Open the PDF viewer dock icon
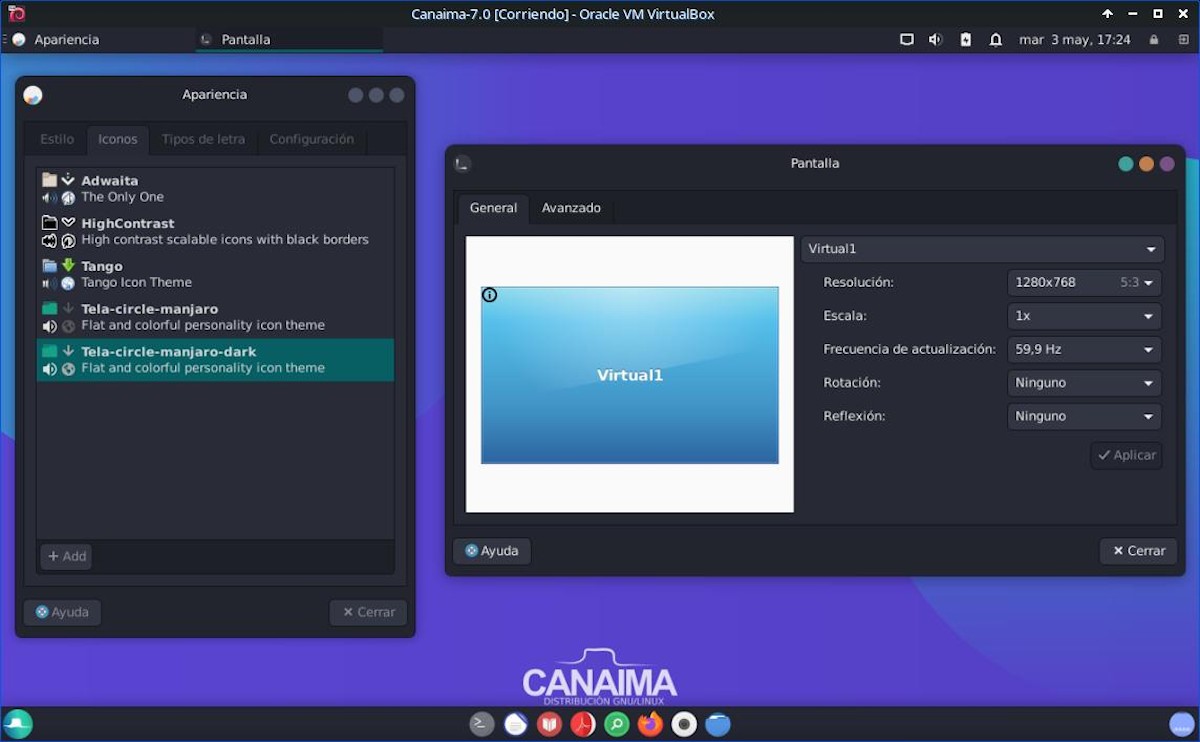The image size is (1200, 742). point(583,724)
